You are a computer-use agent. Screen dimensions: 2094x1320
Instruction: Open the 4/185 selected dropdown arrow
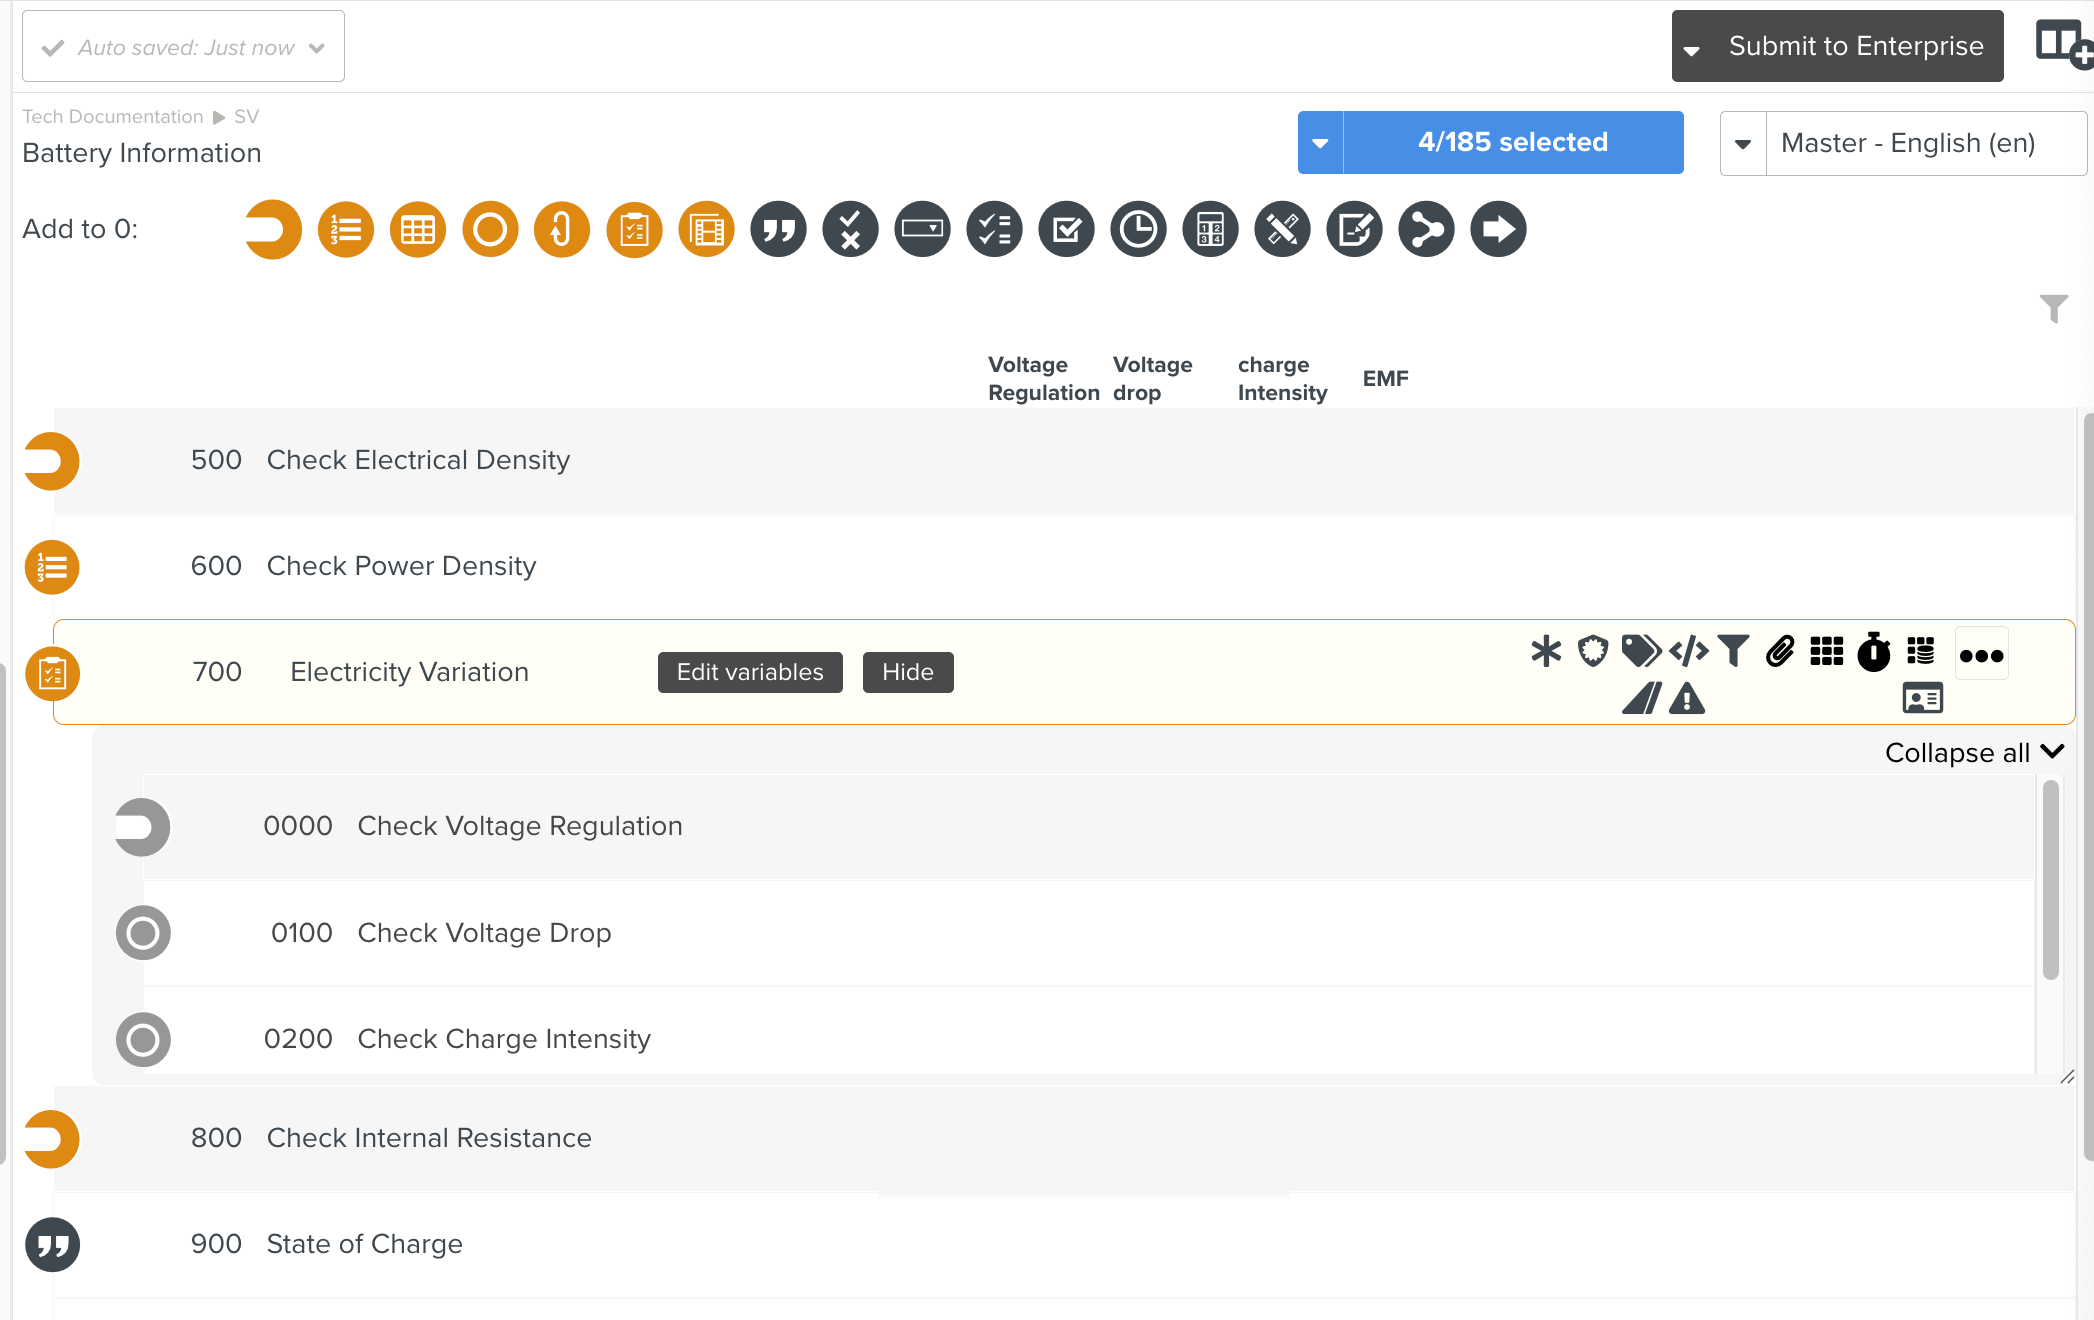1320,143
